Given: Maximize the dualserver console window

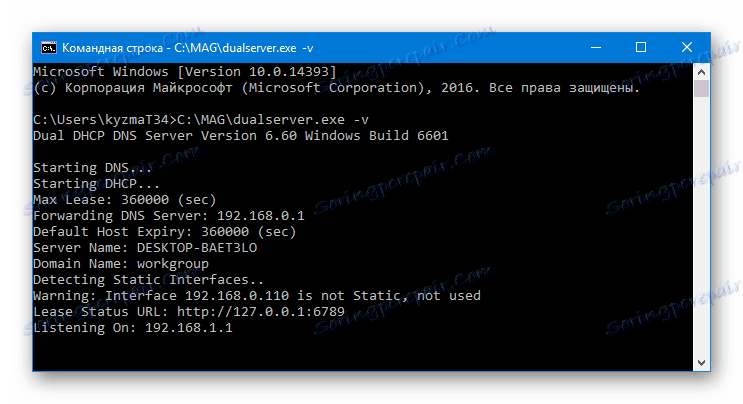Looking at the screenshot, I should [642, 46].
